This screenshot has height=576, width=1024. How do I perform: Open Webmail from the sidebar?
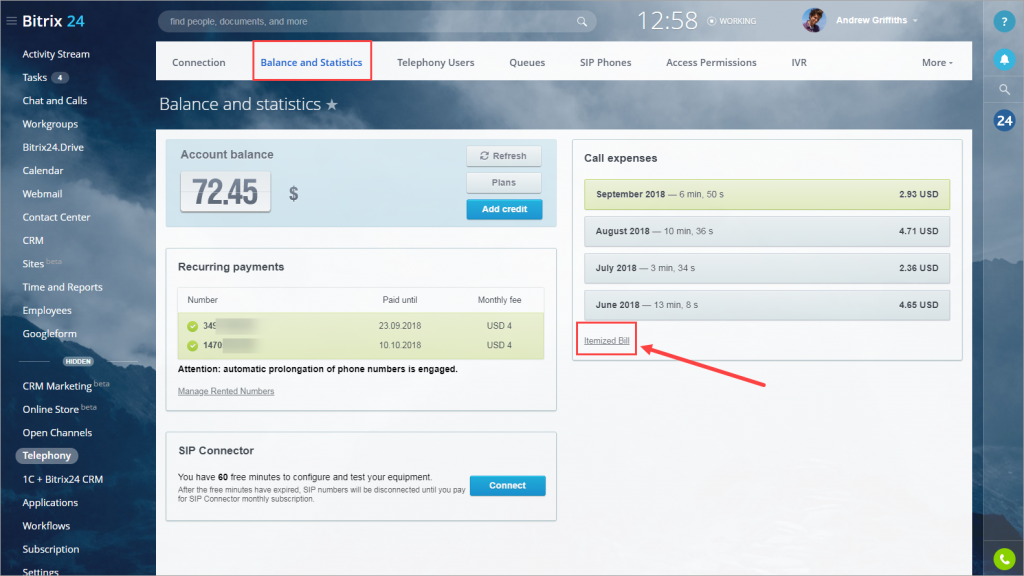click(42, 194)
